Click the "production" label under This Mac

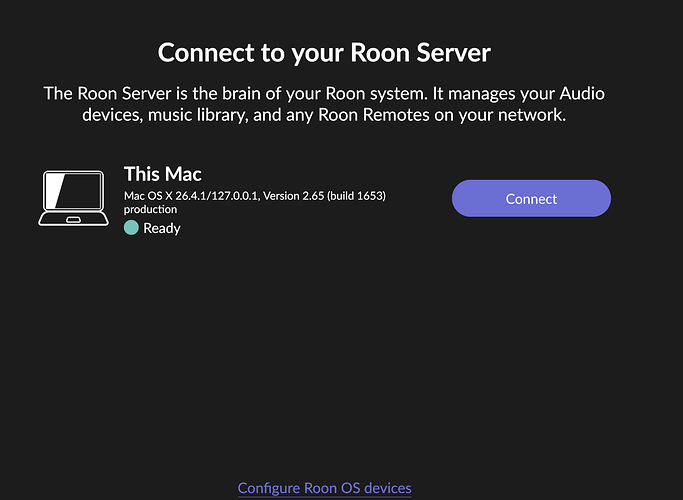click(150, 209)
